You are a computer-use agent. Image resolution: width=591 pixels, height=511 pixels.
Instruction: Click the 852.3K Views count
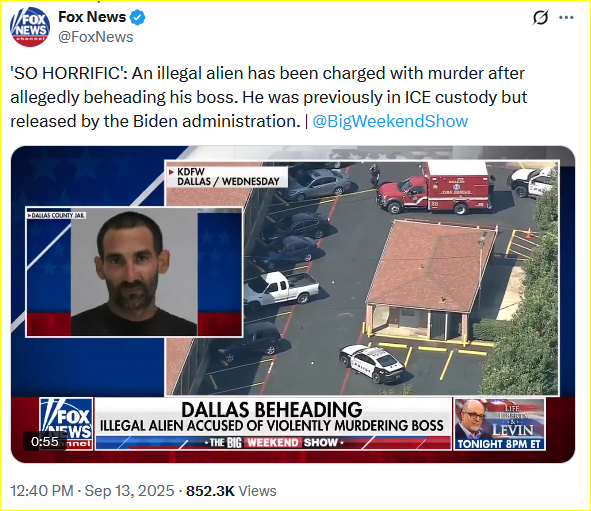tap(231, 491)
